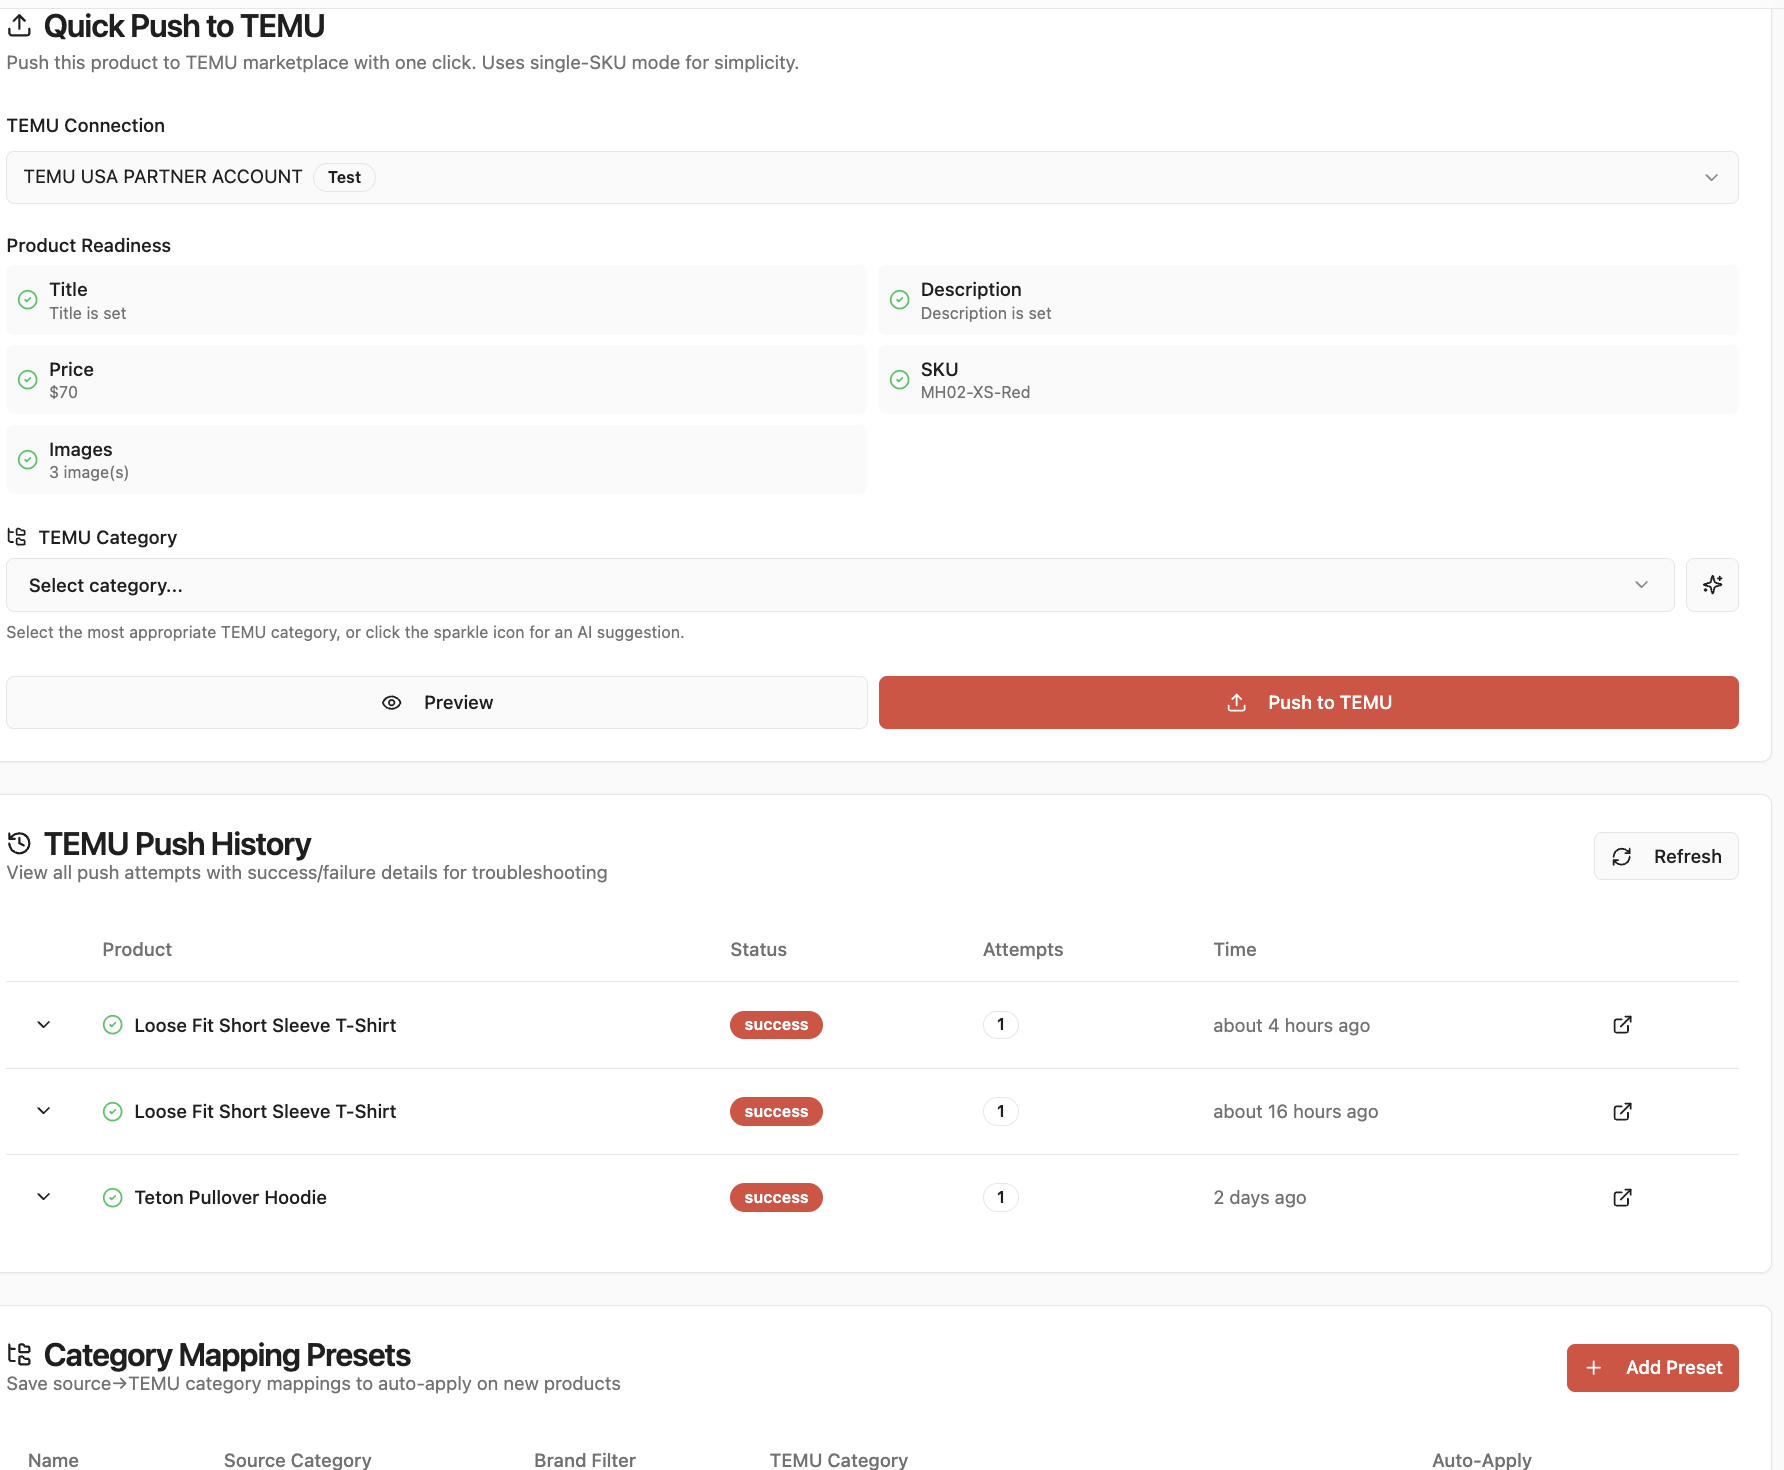Click the AI sparkle suggestion icon
Image resolution: width=1784 pixels, height=1470 pixels.
[x=1712, y=585]
